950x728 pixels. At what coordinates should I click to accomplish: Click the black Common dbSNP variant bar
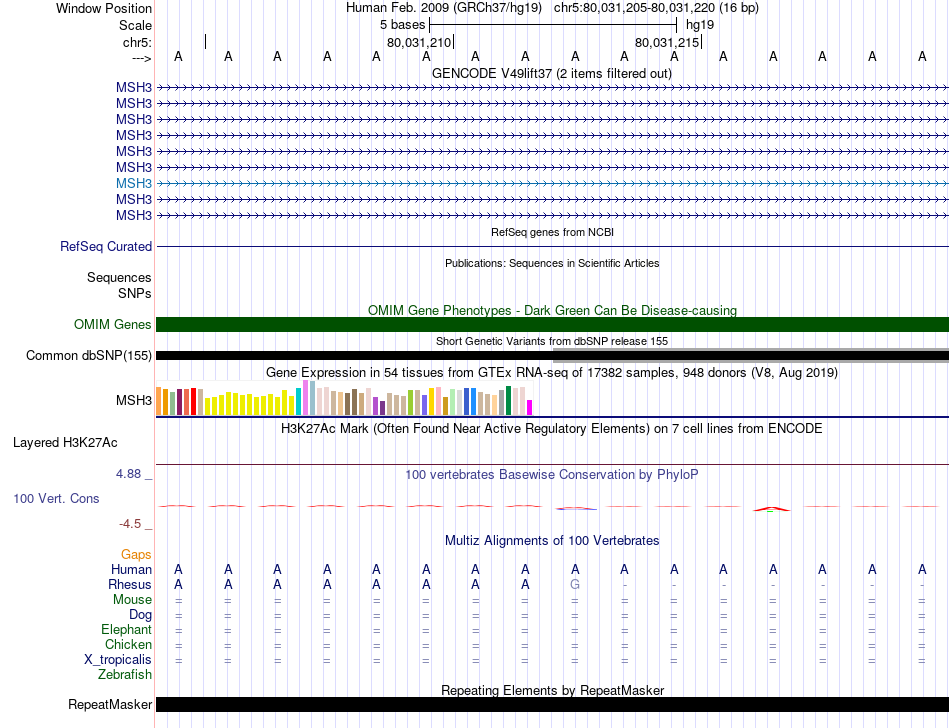pyautogui.click(x=352, y=355)
